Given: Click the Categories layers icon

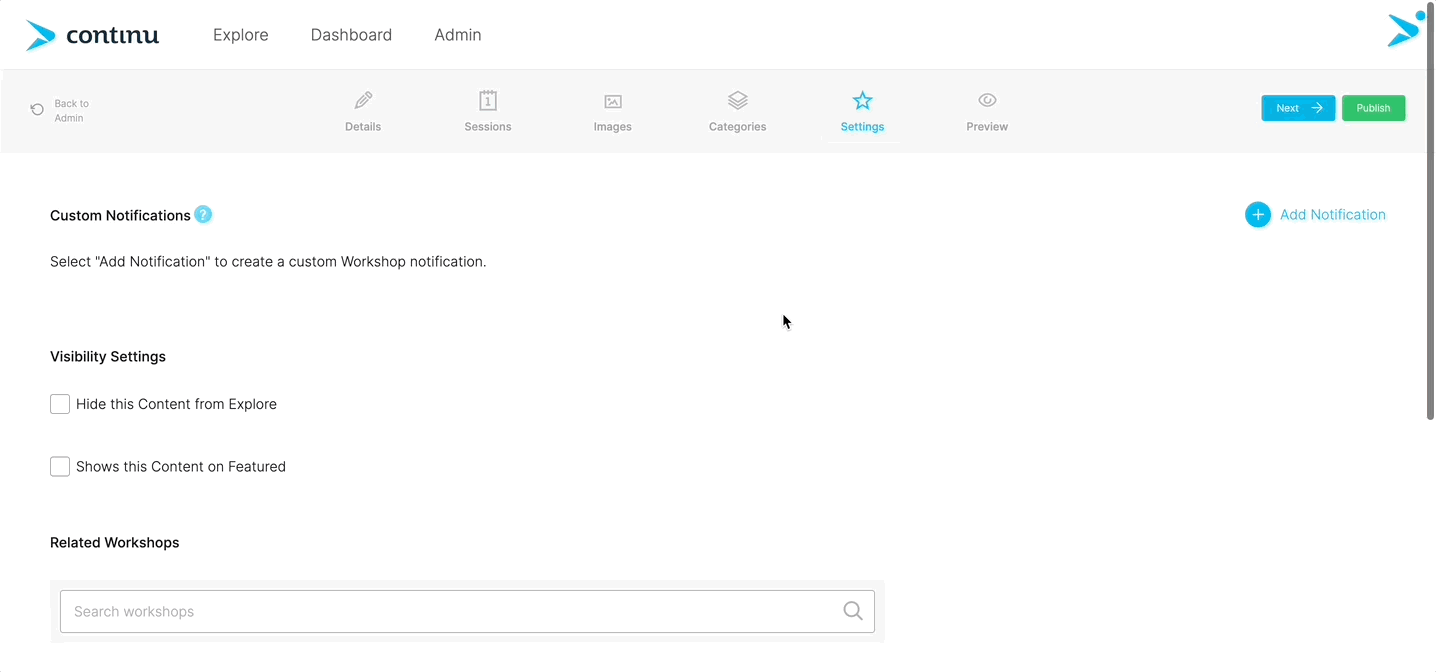Looking at the screenshot, I should point(737,100).
